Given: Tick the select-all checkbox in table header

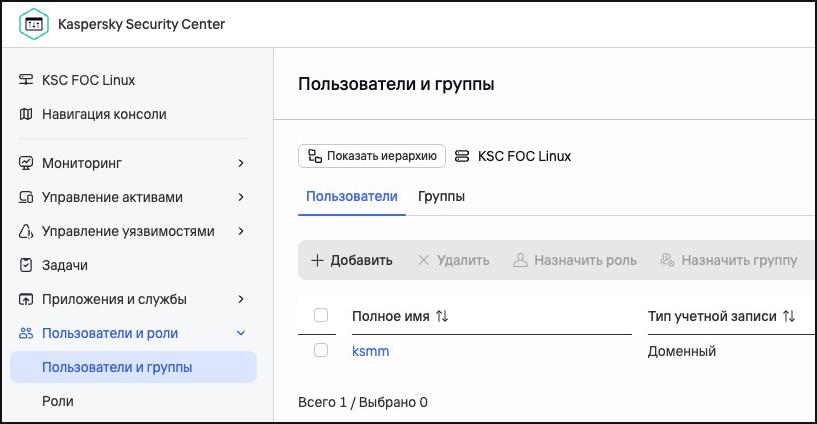Looking at the screenshot, I should (x=321, y=315).
